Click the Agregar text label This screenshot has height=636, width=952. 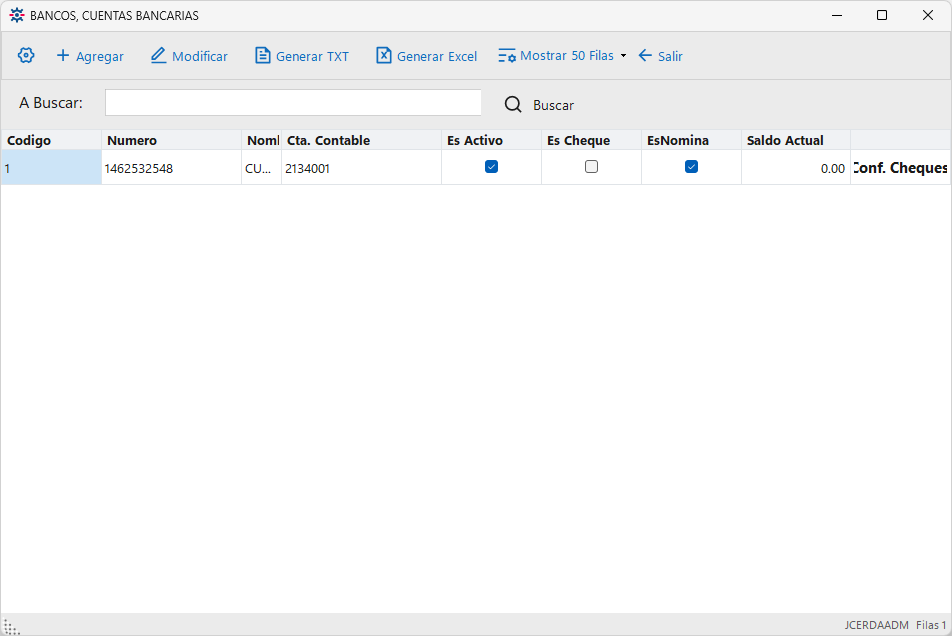(x=100, y=56)
